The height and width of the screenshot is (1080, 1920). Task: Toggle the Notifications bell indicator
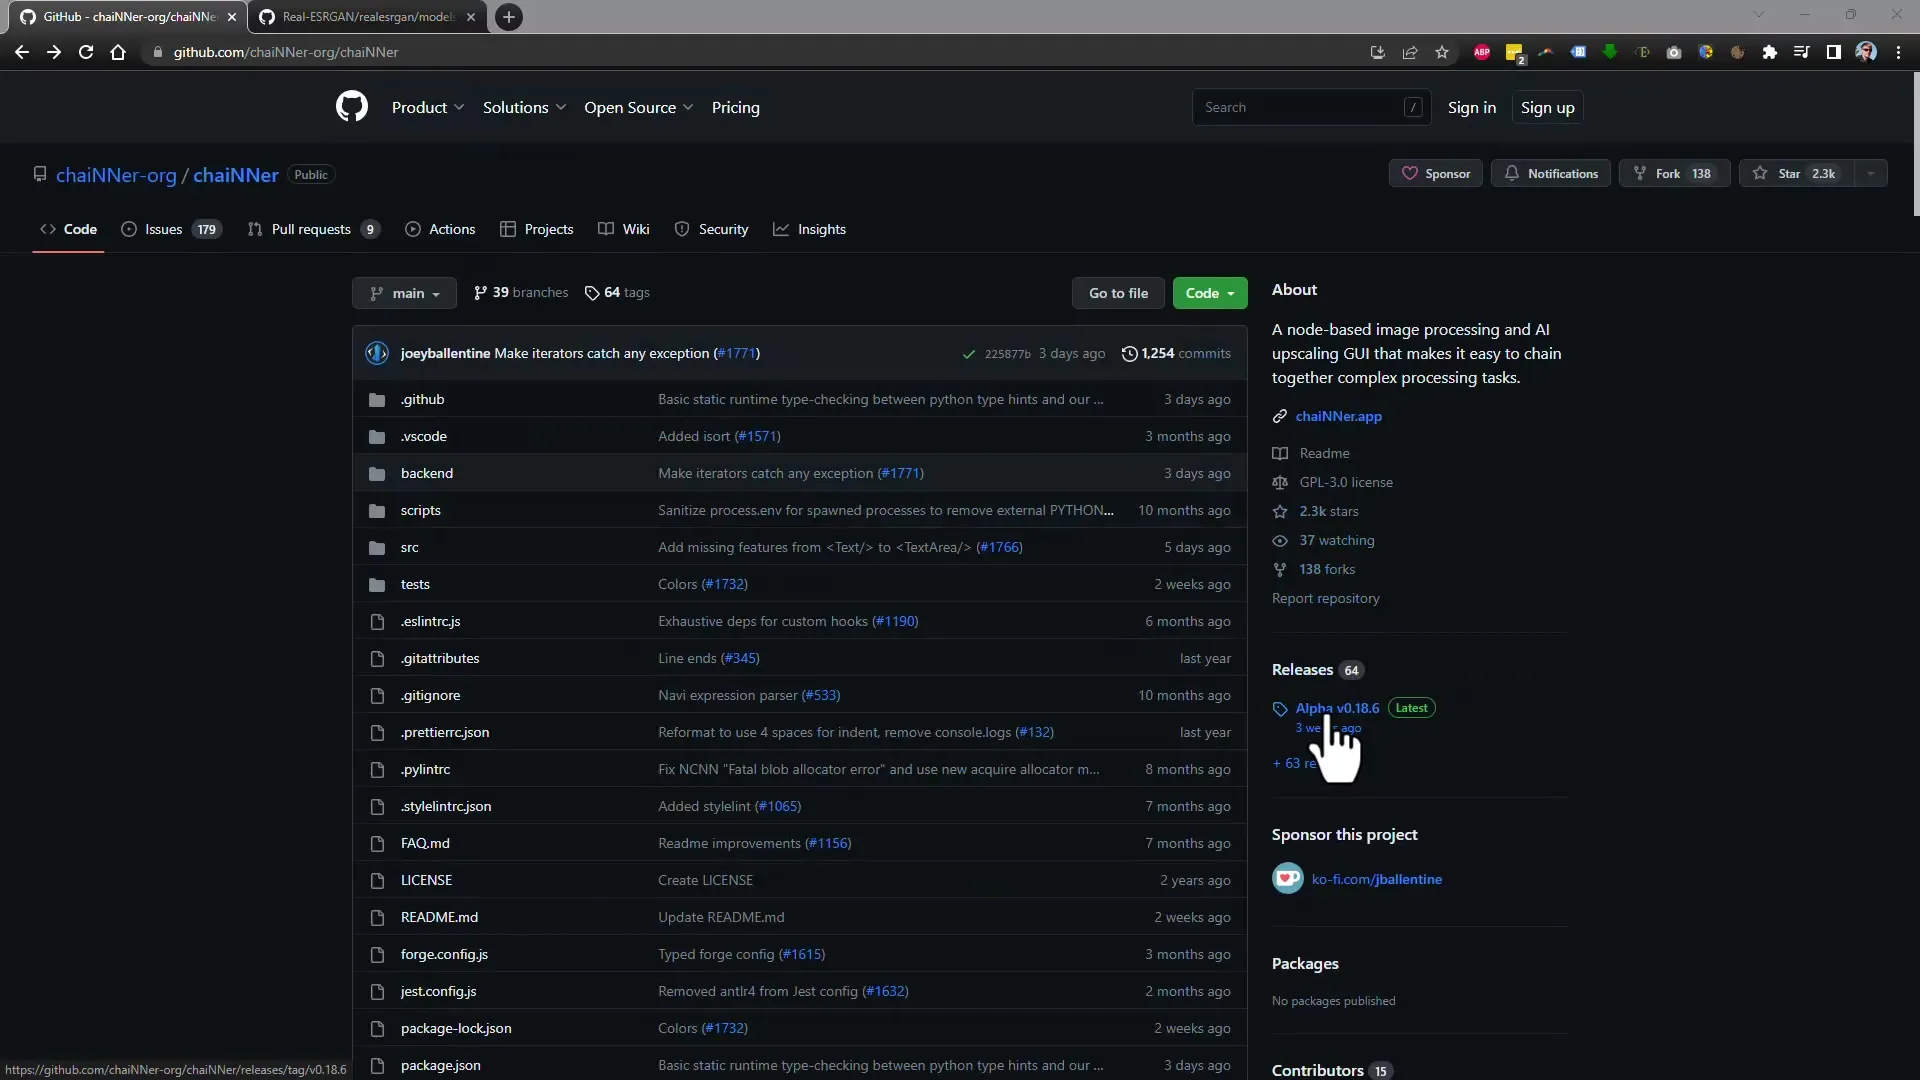[1553, 173]
